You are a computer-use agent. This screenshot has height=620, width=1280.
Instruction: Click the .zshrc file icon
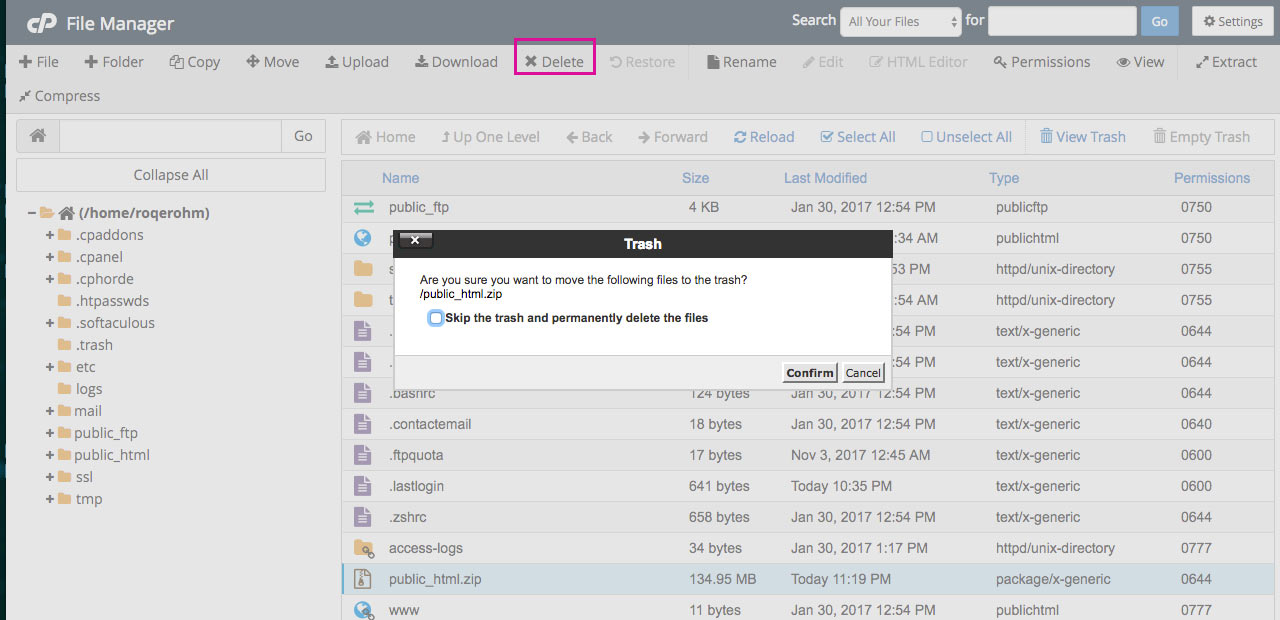pos(363,517)
